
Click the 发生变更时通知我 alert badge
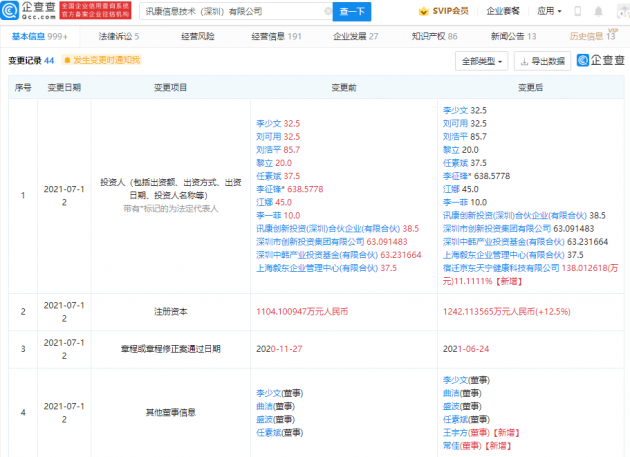pyautogui.click(x=102, y=60)
